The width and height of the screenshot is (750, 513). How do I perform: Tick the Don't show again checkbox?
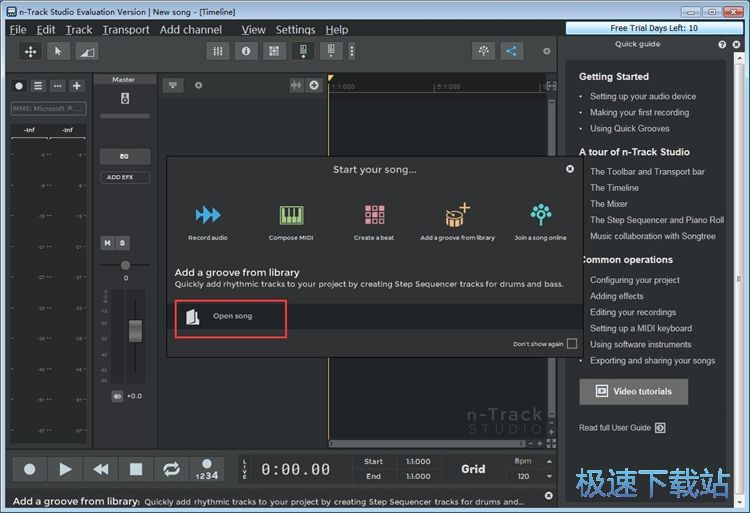(x=572, y=344)
